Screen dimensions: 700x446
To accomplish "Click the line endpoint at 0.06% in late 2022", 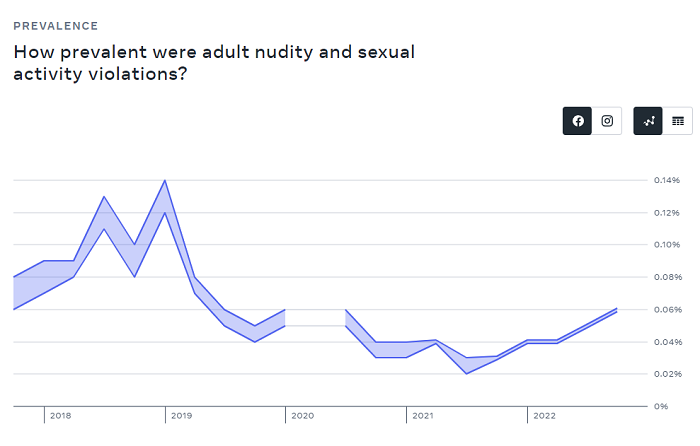I will [617, 310].
